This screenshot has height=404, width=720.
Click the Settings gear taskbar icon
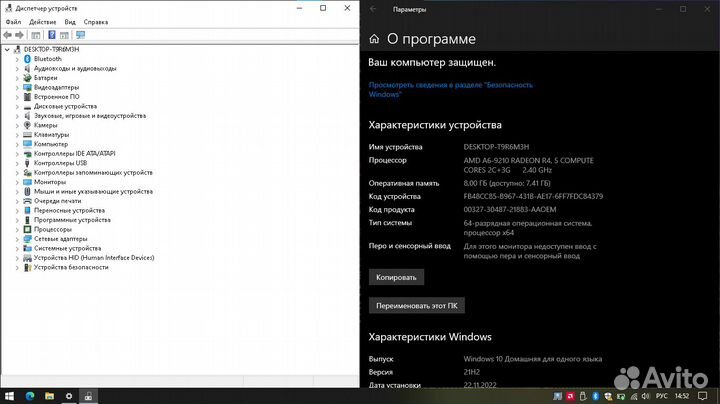[x=69, y=396]
